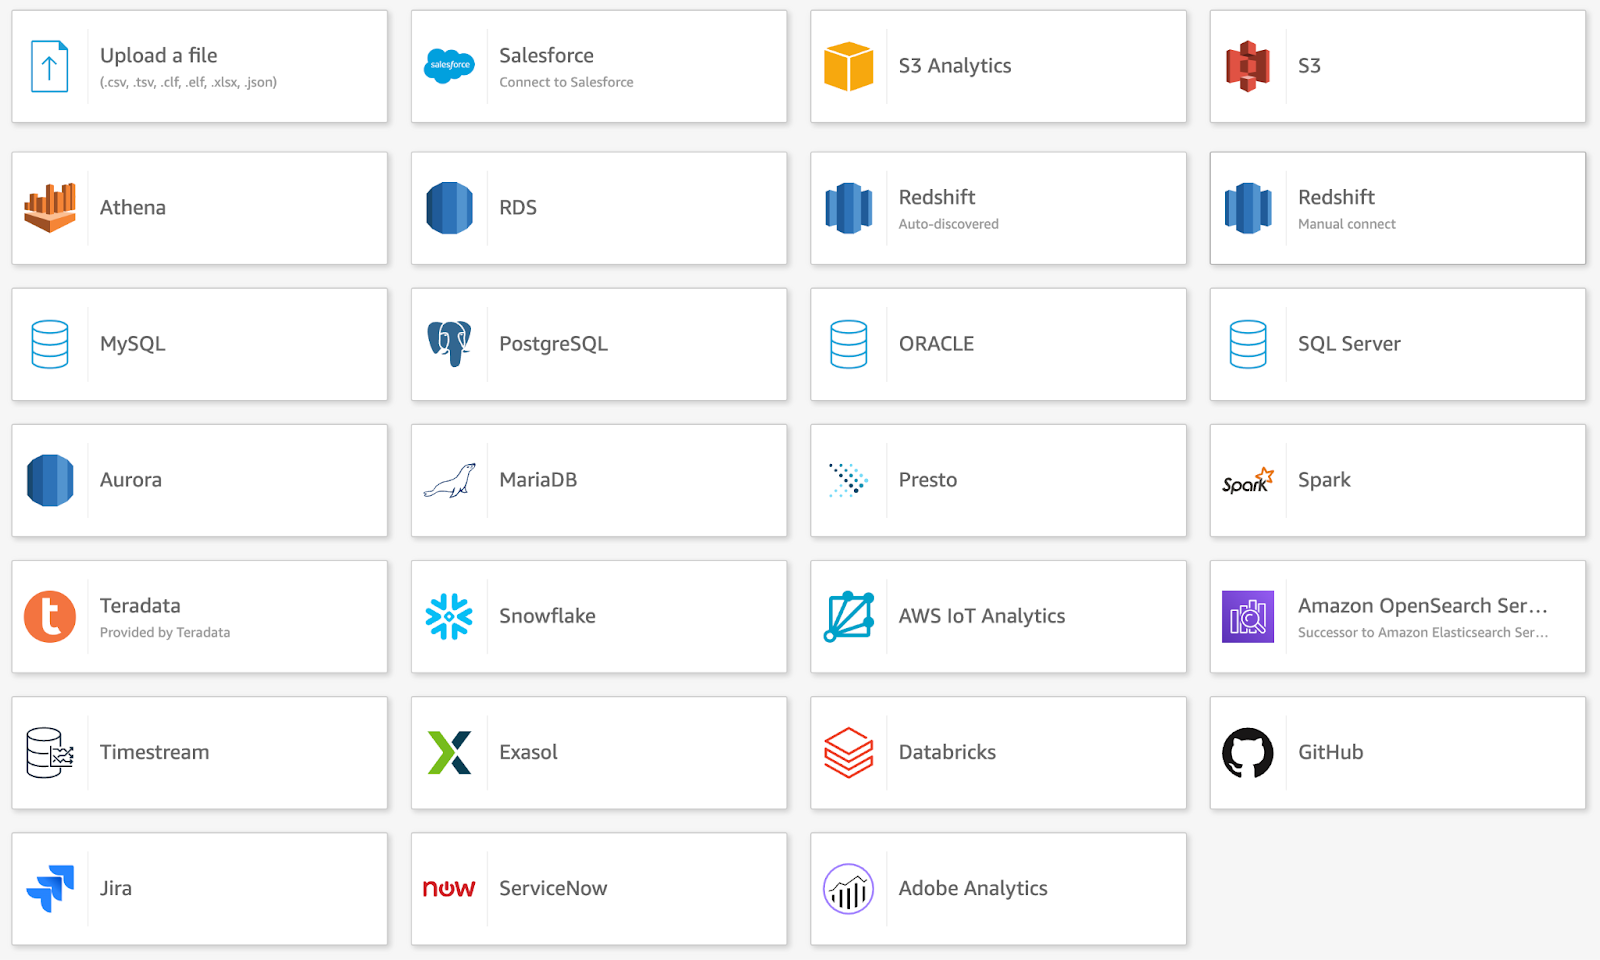The height and width of the screenshot is (960, 1600).
Task: Select the Spark star logo
Action: coord(1248,480)
